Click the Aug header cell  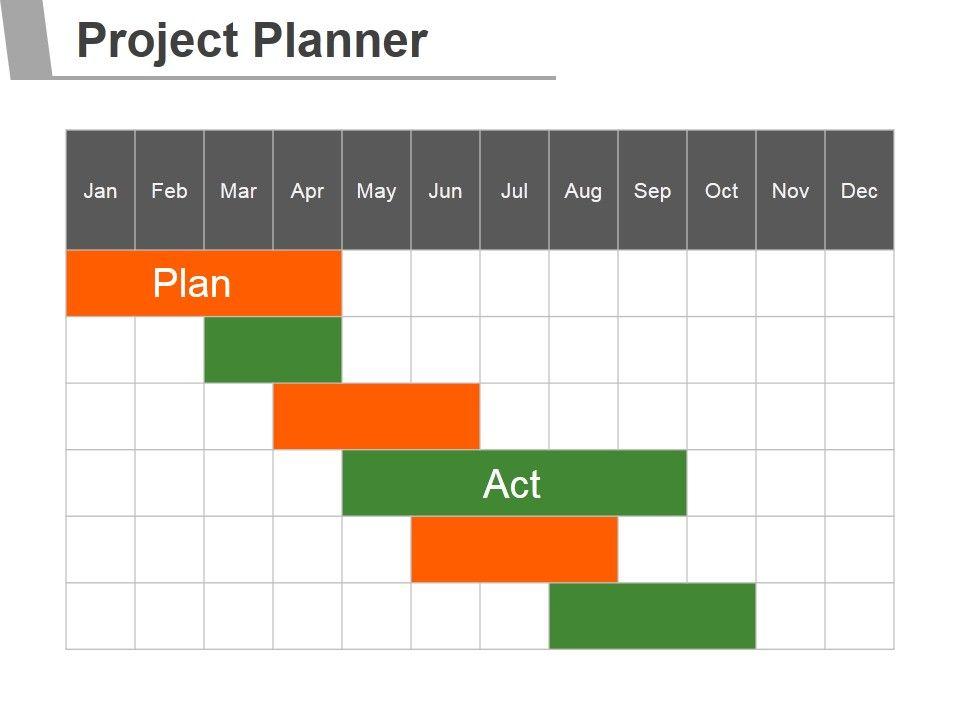(x=583, y=190)
